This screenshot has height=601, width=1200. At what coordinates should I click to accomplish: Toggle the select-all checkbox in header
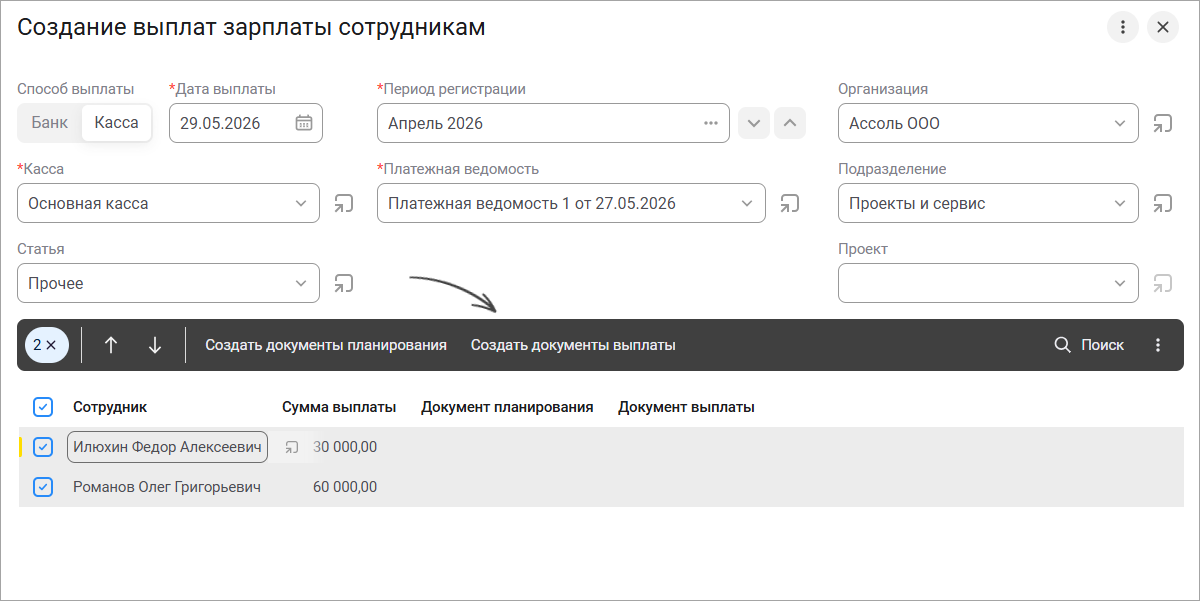[x=43, y=407]
